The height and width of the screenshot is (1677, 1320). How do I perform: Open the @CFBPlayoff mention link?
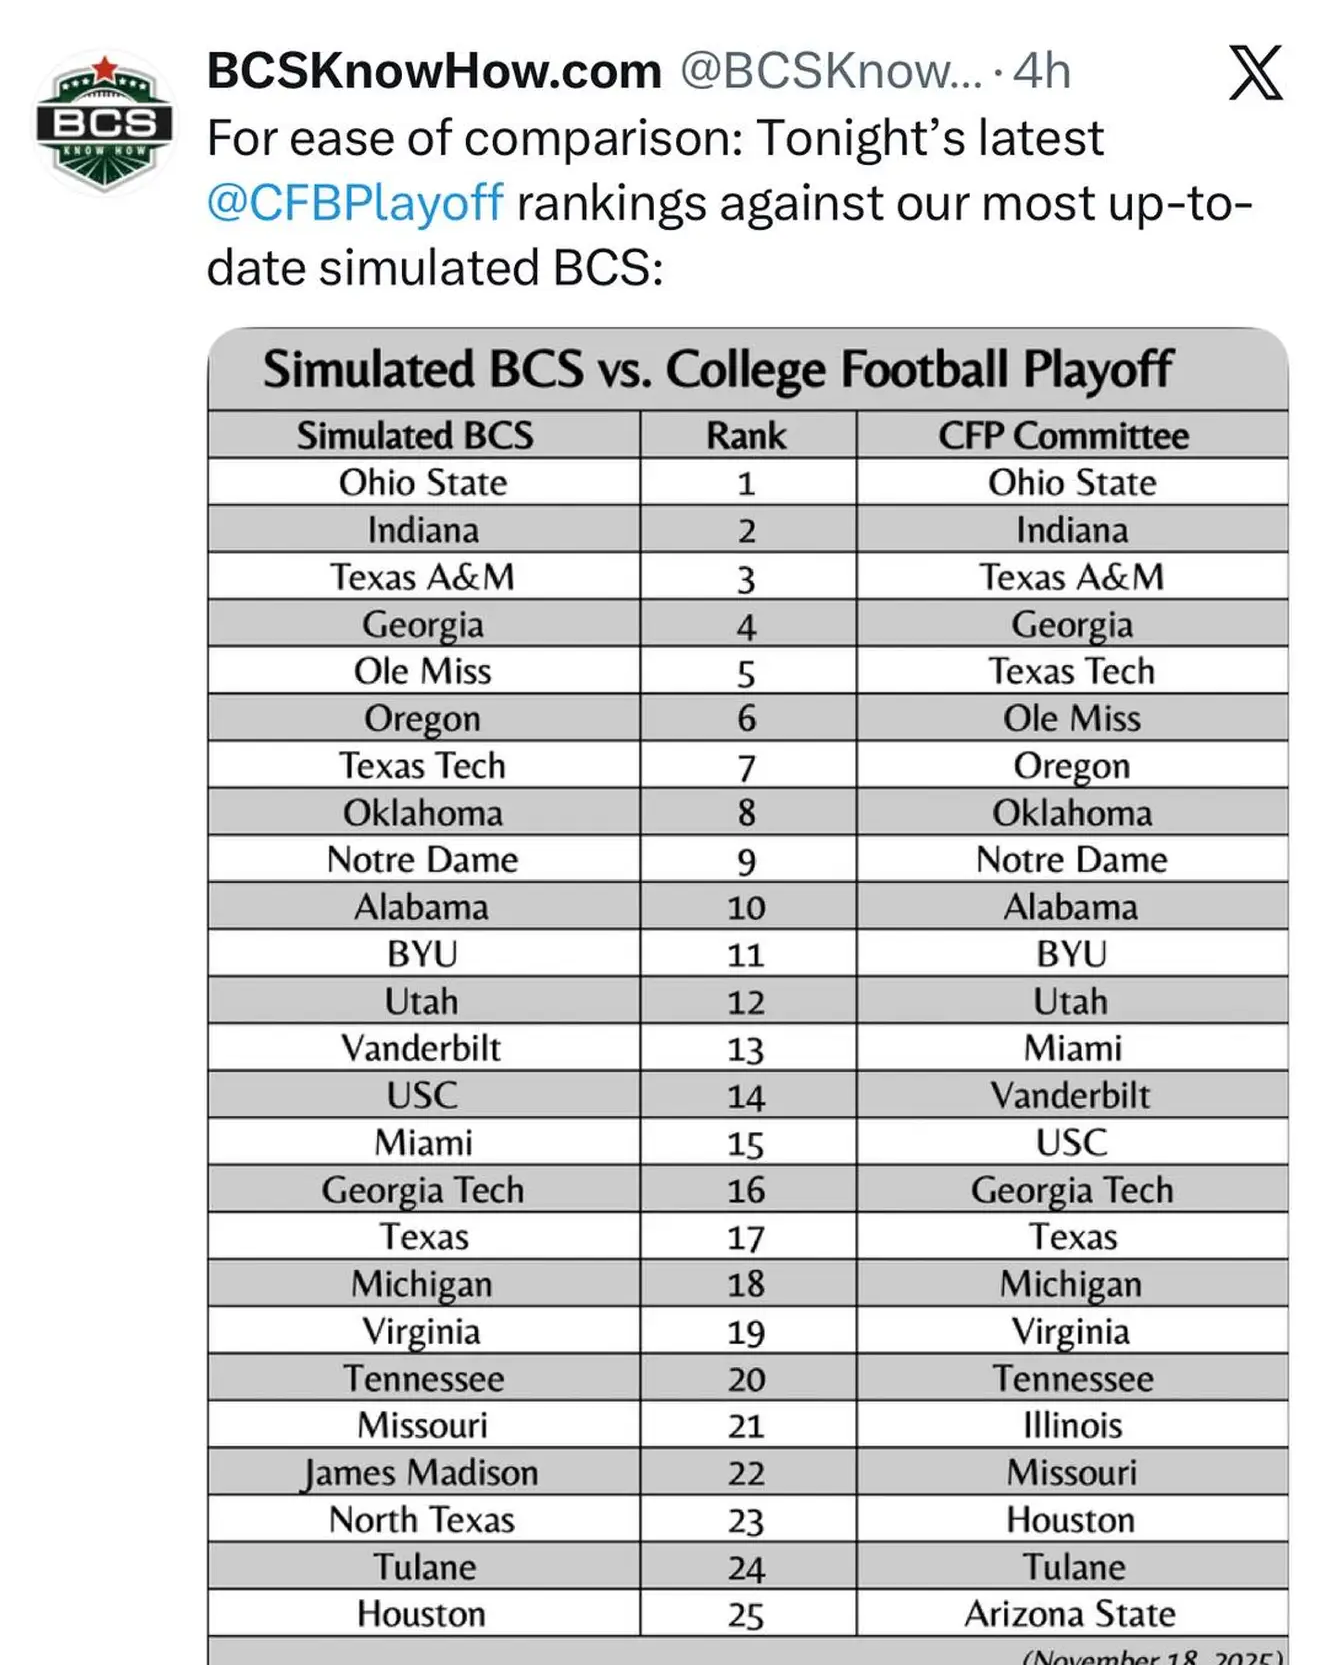tap(355, 203)
